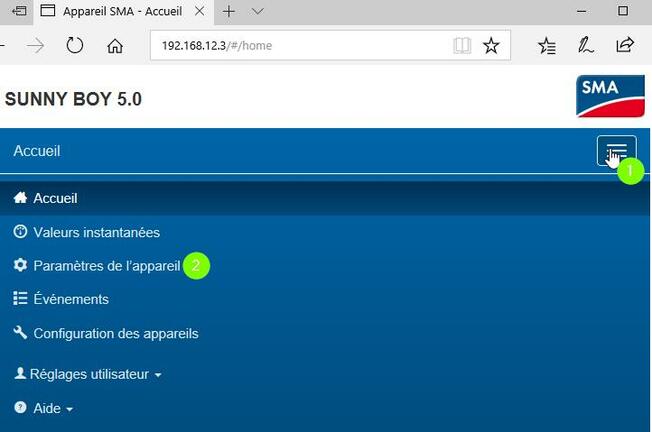Click the browser forward arrow
652x432 pixels.
pos(35,45)
